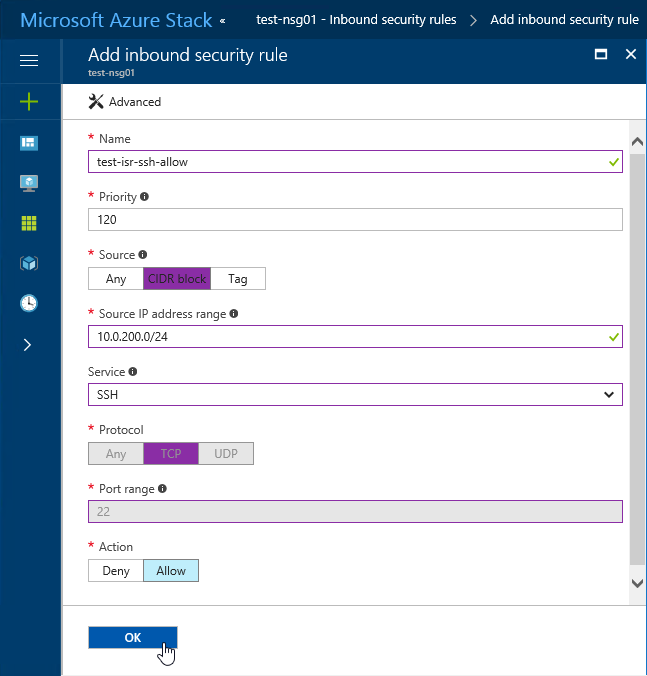The height and width of the screenshot is (676, 647).
Task: Click the blade's vertical scrollbar thumb
Action: coord(637,359)
